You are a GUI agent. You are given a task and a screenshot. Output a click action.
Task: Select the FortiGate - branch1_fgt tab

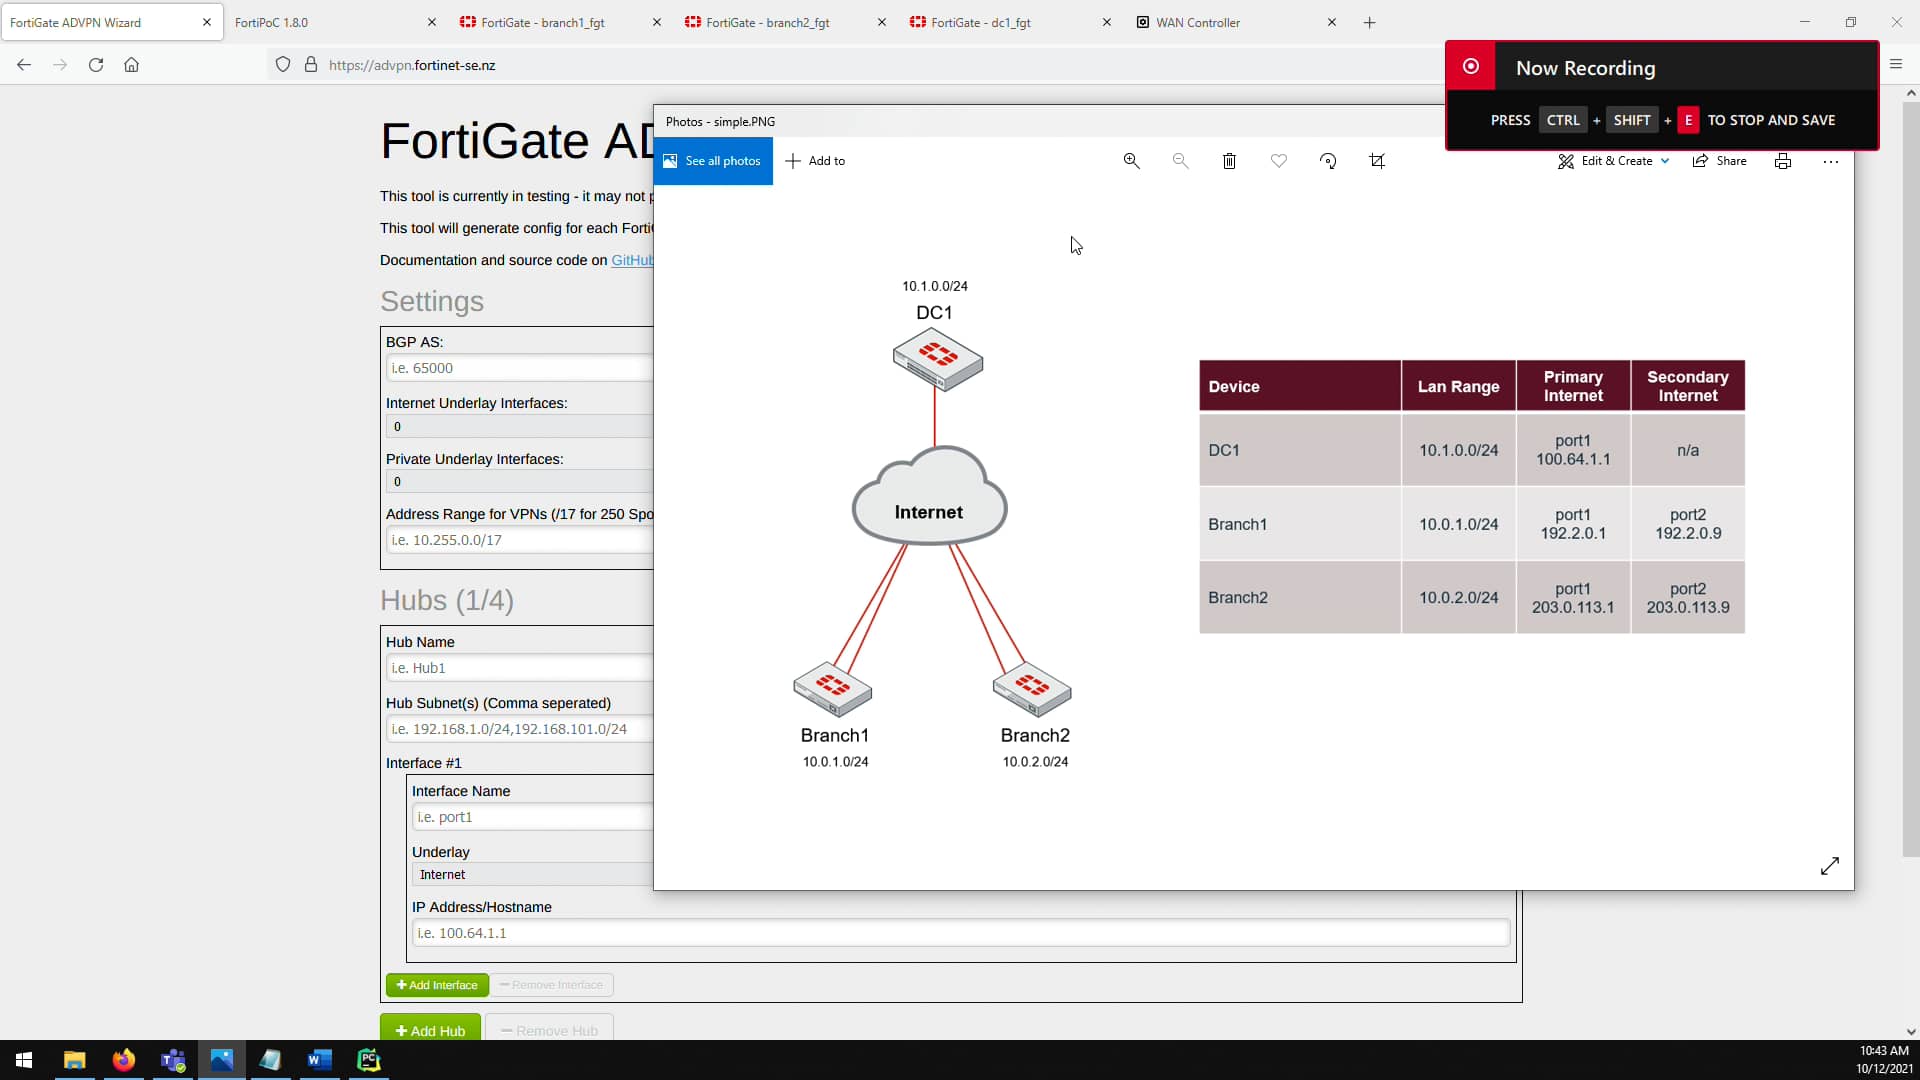click(x=543, y=21)
